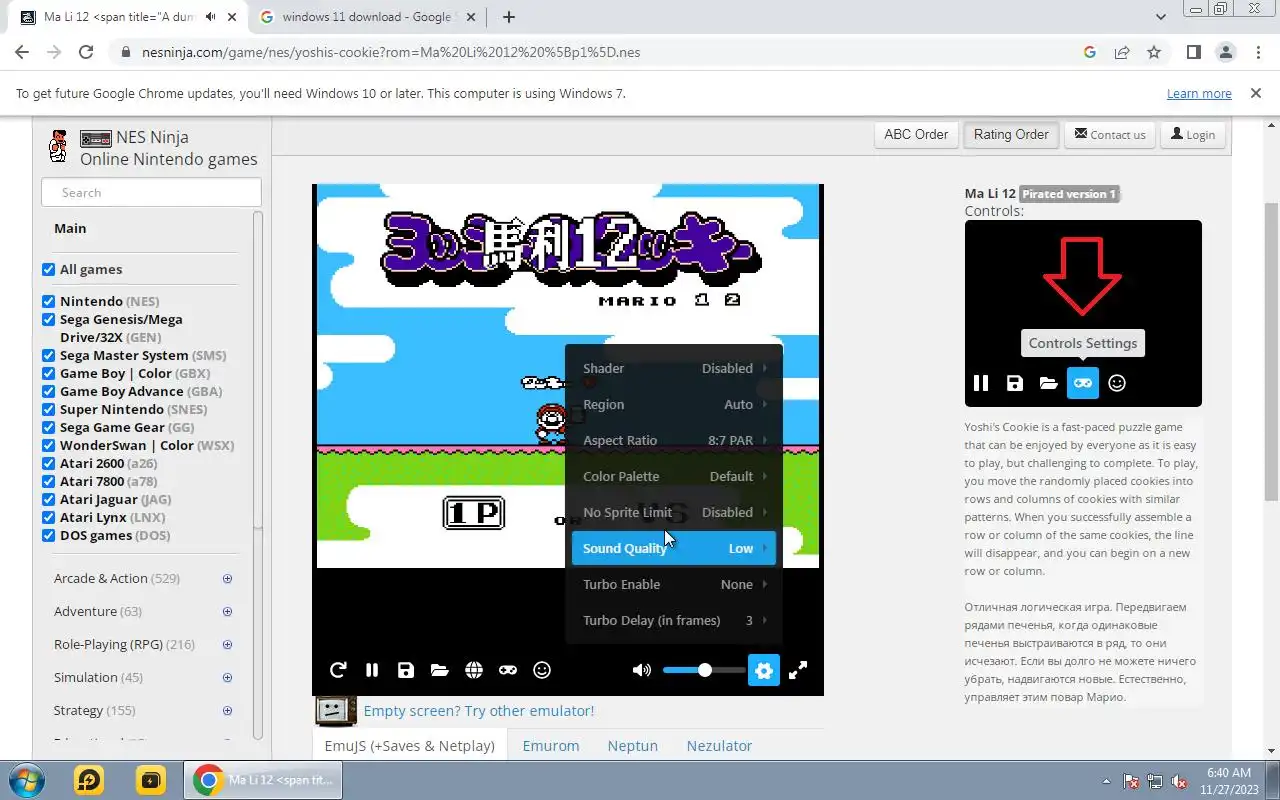Switch to the Nezulator emulator tab
This screenshot has width=1280, height=800.
pos(719,745)
